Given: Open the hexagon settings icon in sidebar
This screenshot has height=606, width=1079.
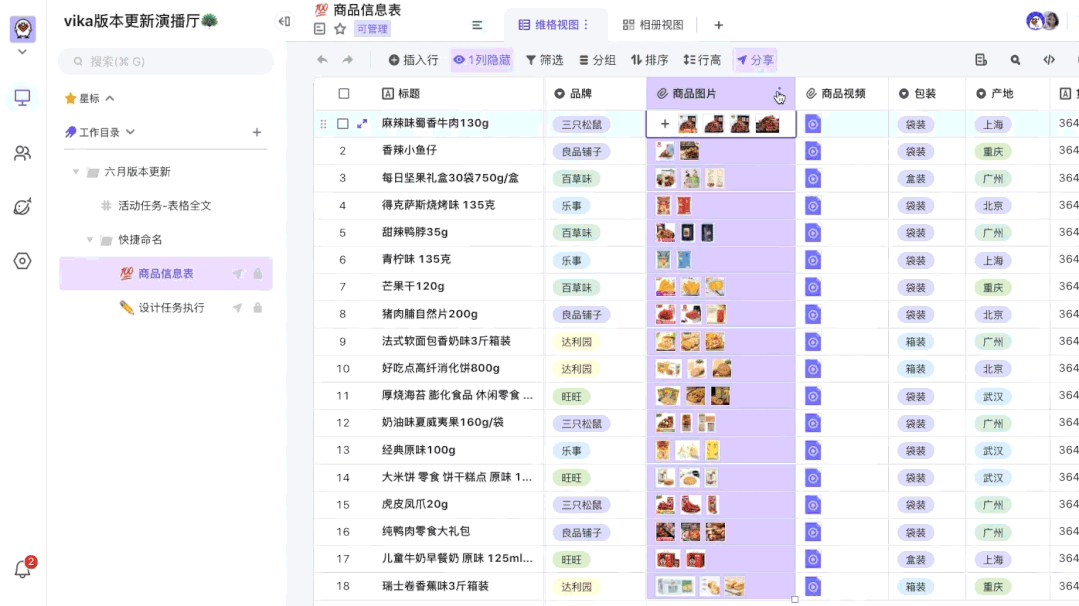Looking at the screenshot, I should [x=23, y=261].
